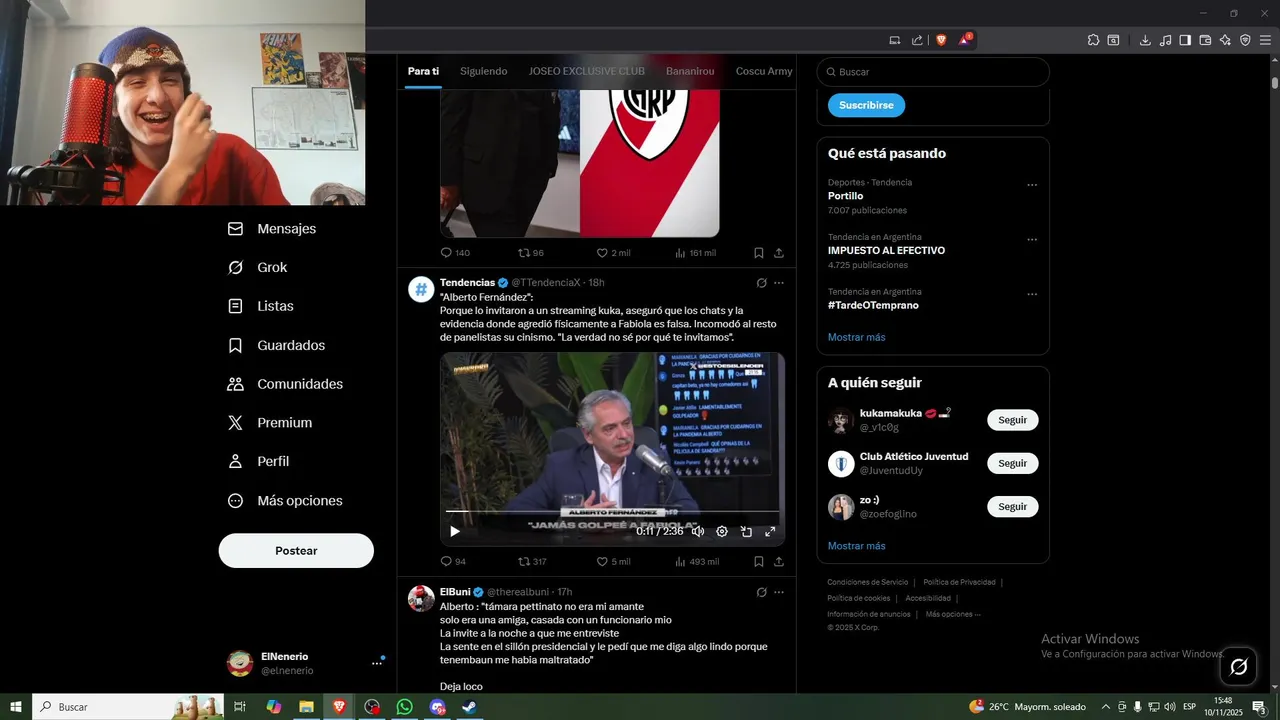This screenshot has height=720, width=1280.
Task: Open browser downloads icon
Action: (x=1145, y=40)
